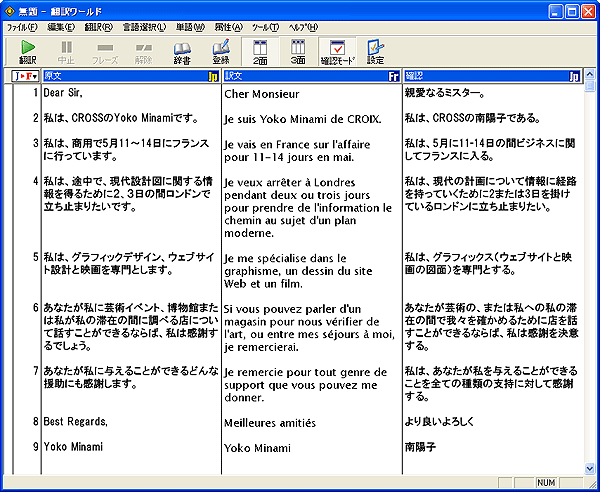This screenshot has width=600, height=492.
Task: Click the 確認 column header
Action: [492, 76]
